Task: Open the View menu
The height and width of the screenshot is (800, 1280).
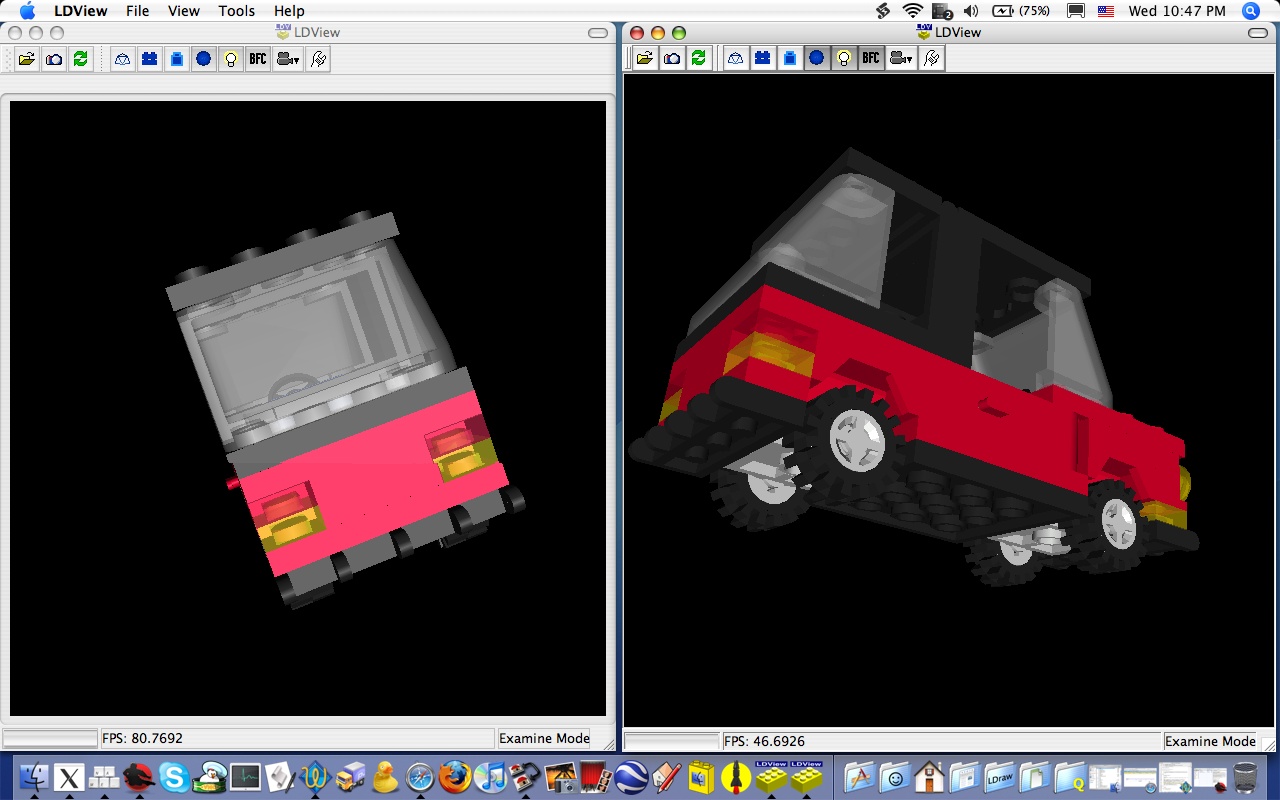Action: click(183, 11)
